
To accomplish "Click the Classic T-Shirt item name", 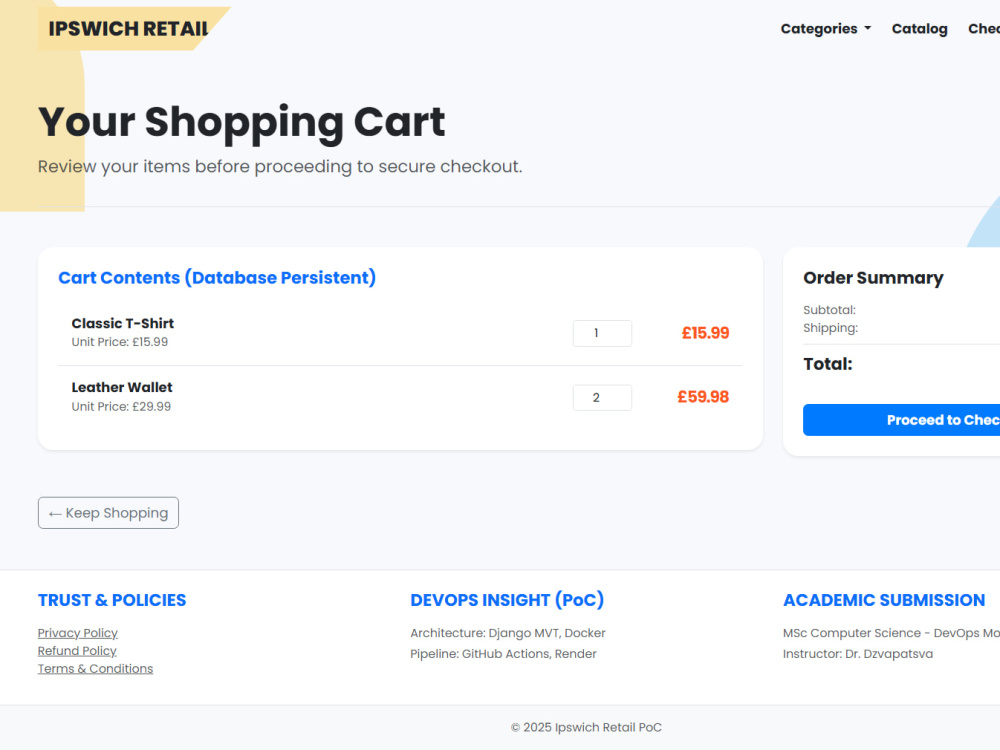I will 122,323.
